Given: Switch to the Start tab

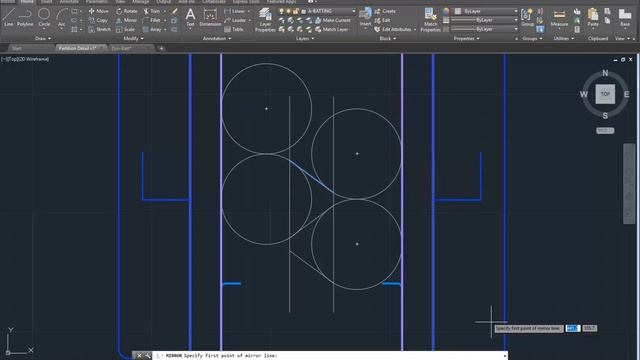Looking at the screenshot, I should pyautogui.click(x=17, y=48).
